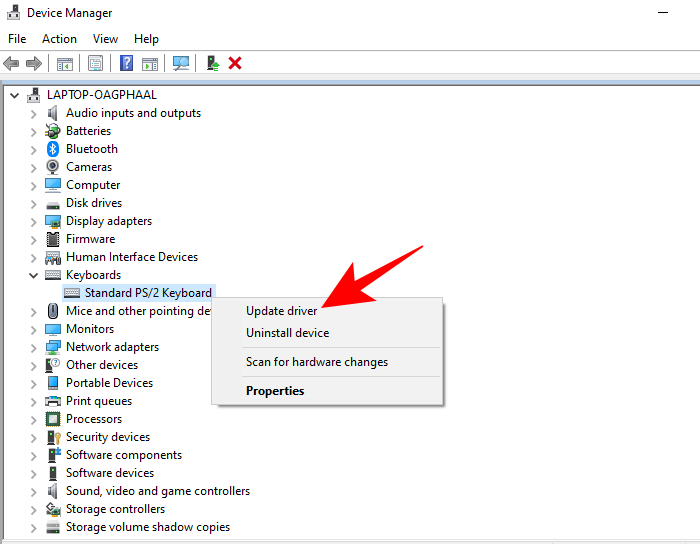Click Update device driver toolbar icon

pyautogui.click(x=213, y=63)
